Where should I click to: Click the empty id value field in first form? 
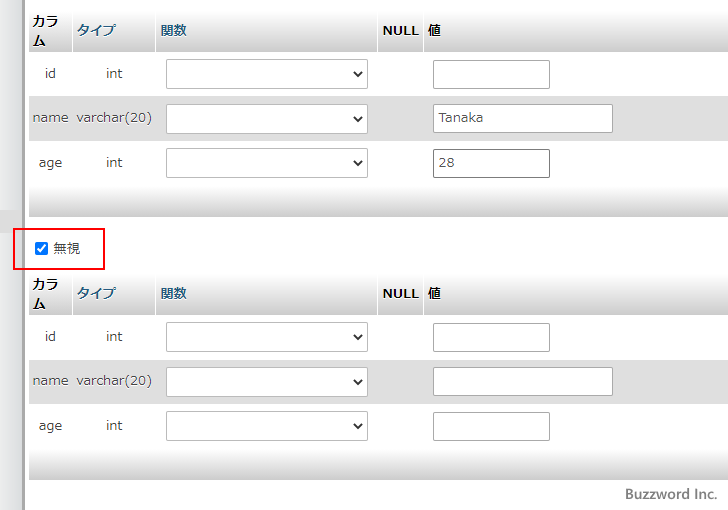pyautogui.click(x=491, y=74)
